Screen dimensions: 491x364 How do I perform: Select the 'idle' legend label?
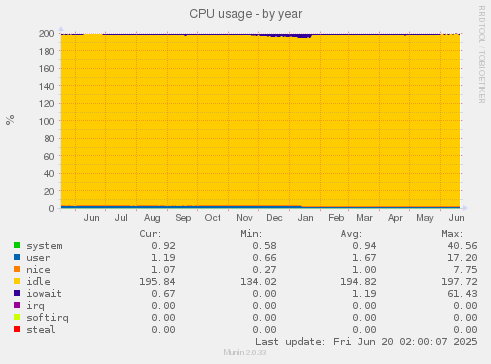(x=38, y=282)
